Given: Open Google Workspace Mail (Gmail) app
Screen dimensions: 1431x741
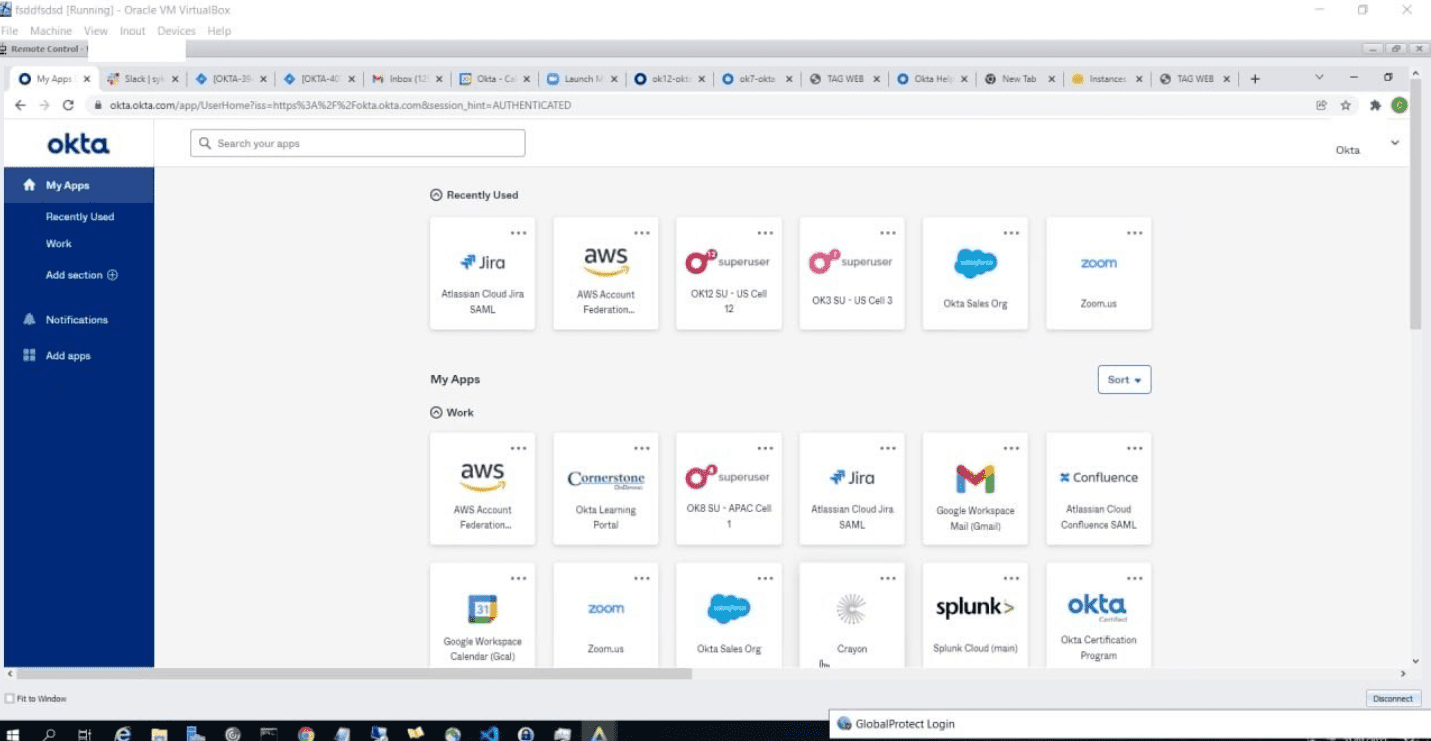Looking at the screenshot, I should point(975,488).
